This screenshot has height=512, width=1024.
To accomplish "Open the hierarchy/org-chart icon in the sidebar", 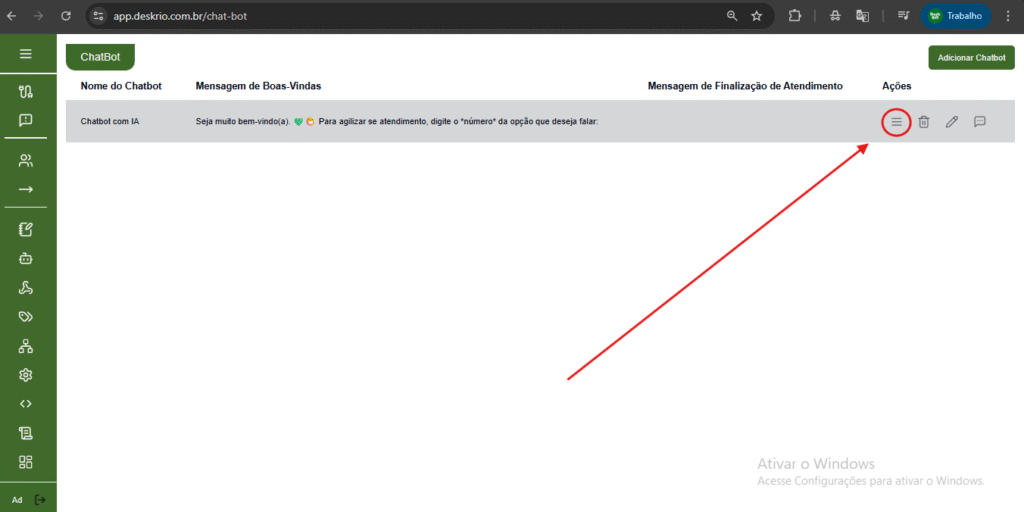I will point(26,346).
